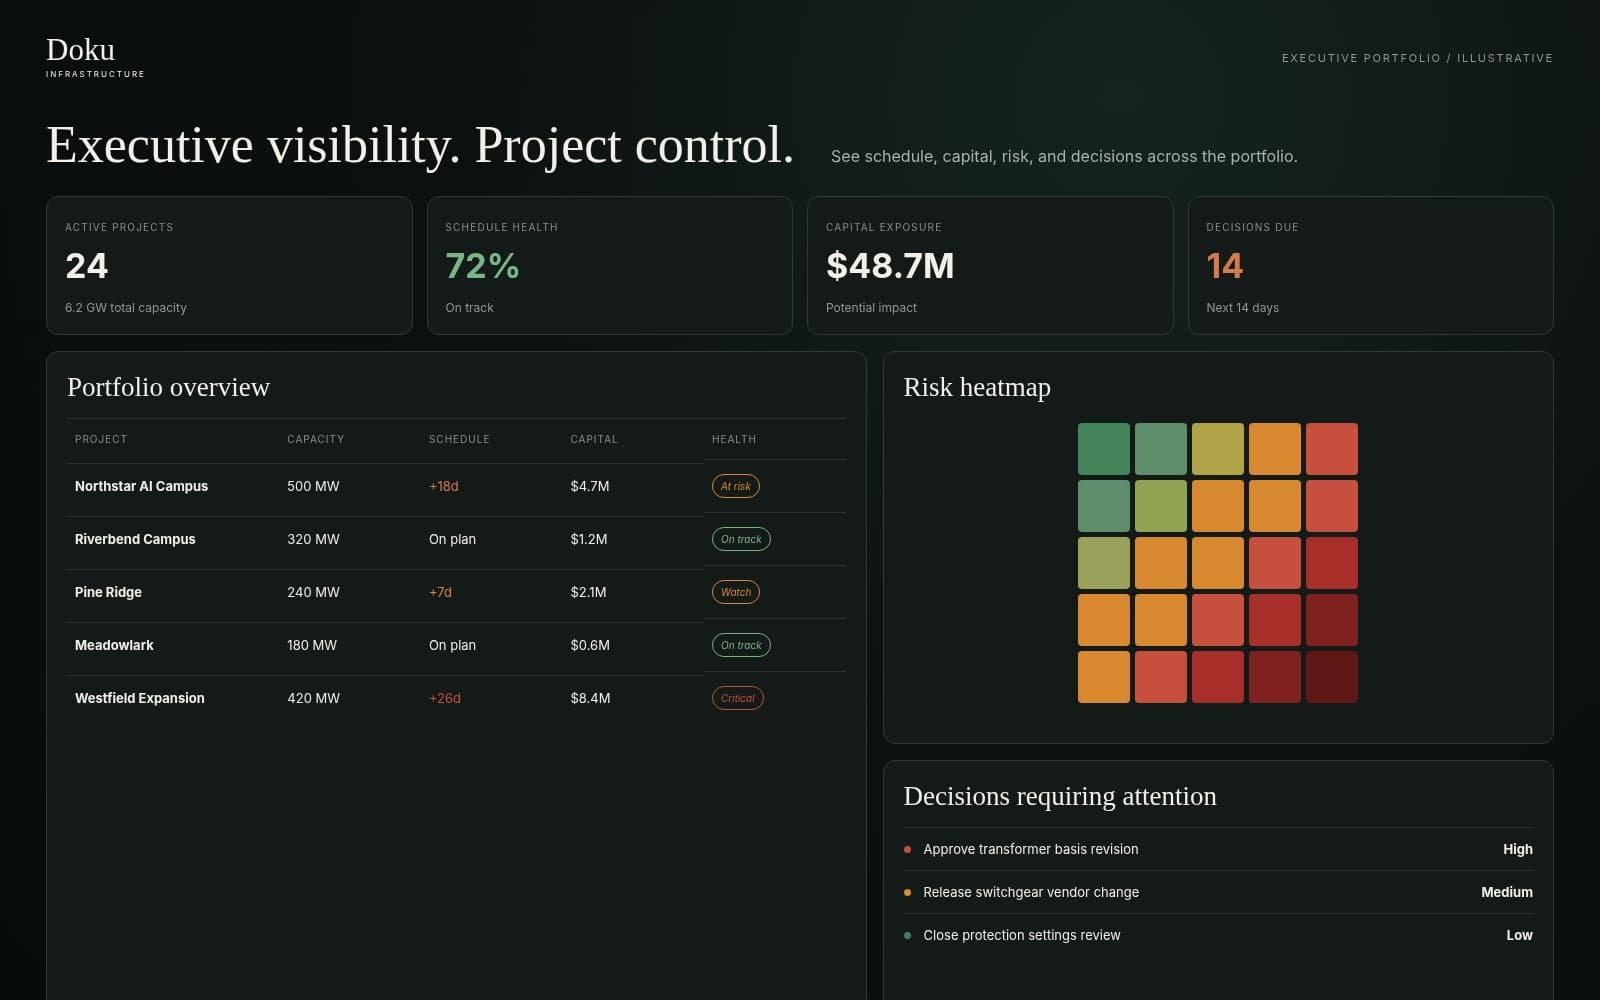Click the CAPITAL column header
Screen dimensions: 1600x1000
[594, 439]
